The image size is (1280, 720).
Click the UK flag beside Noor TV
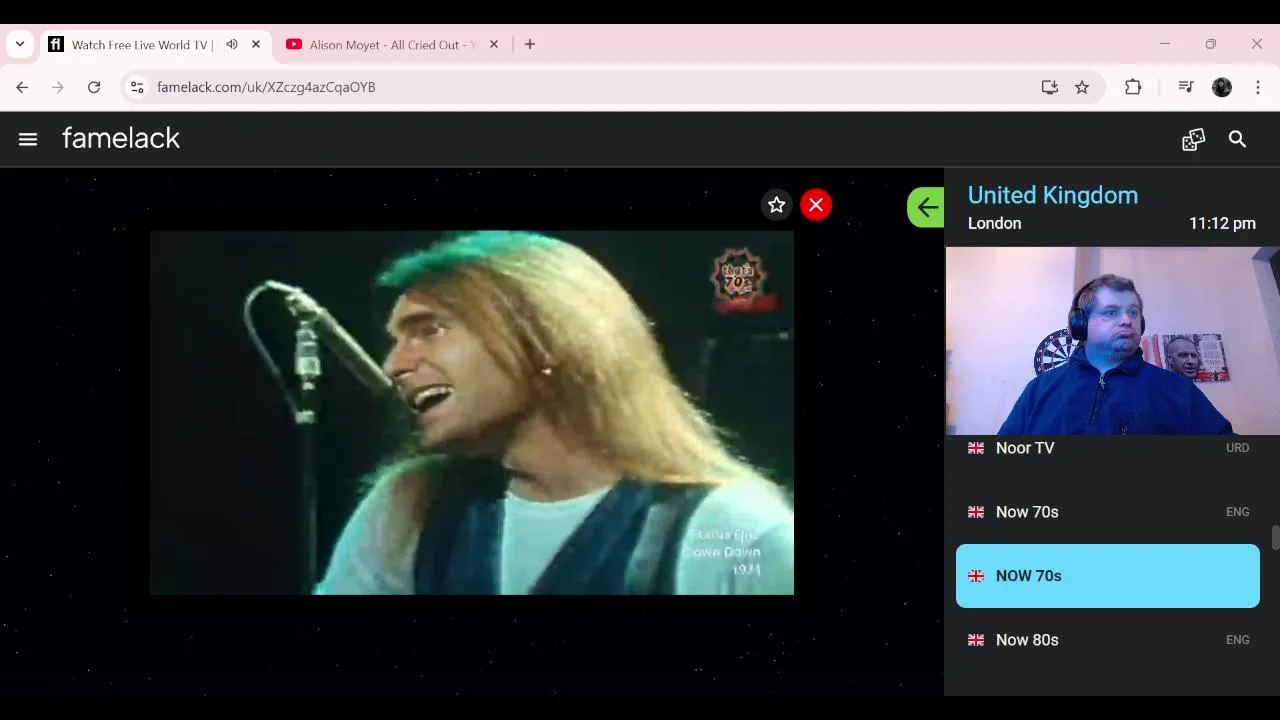976,448
